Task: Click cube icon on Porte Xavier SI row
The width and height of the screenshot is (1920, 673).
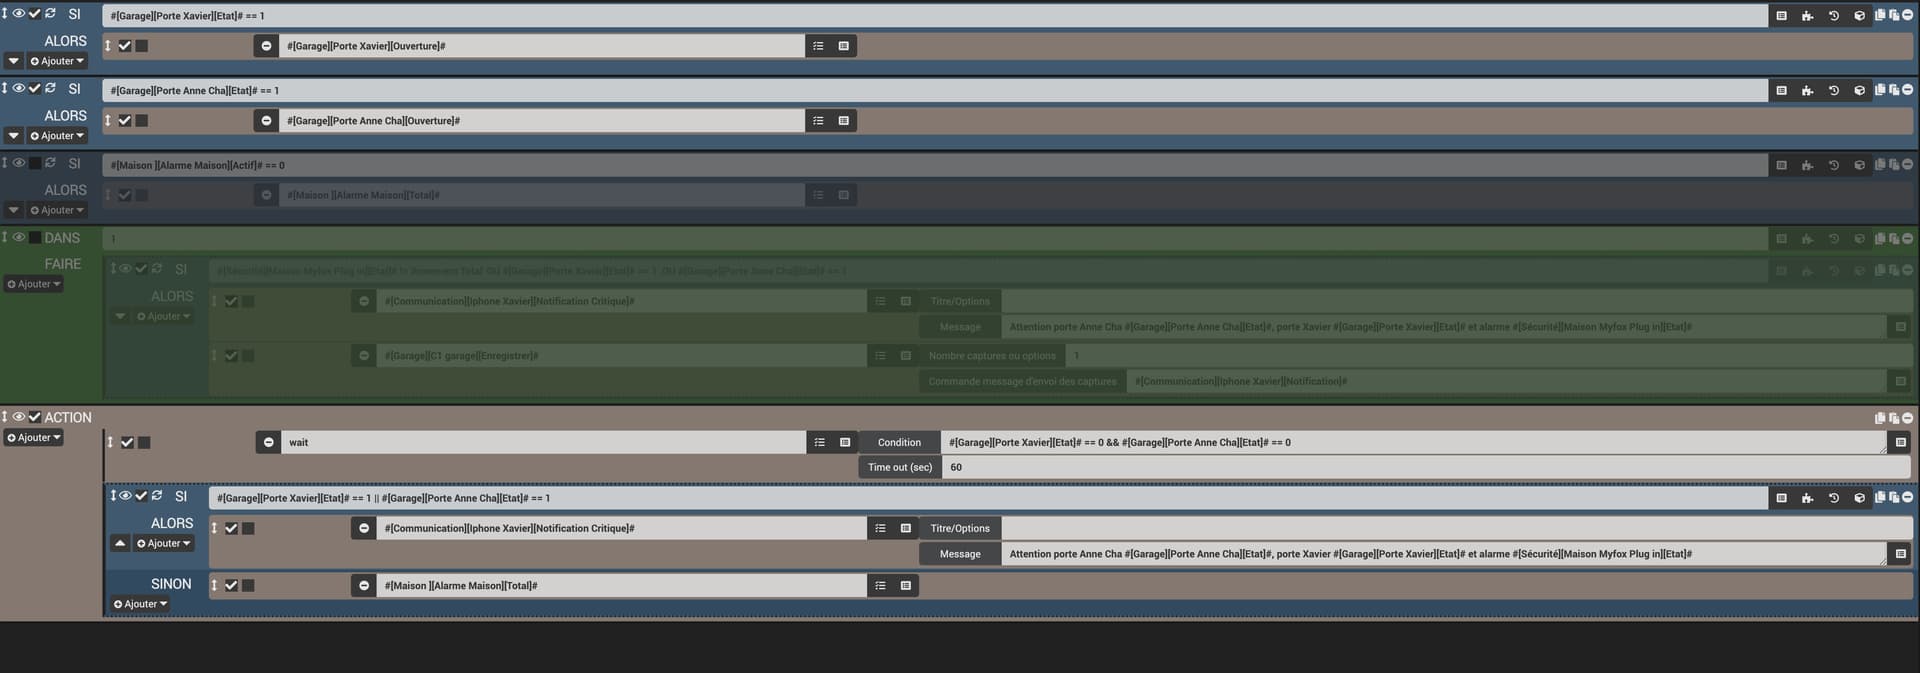Action: [1859, 16]
